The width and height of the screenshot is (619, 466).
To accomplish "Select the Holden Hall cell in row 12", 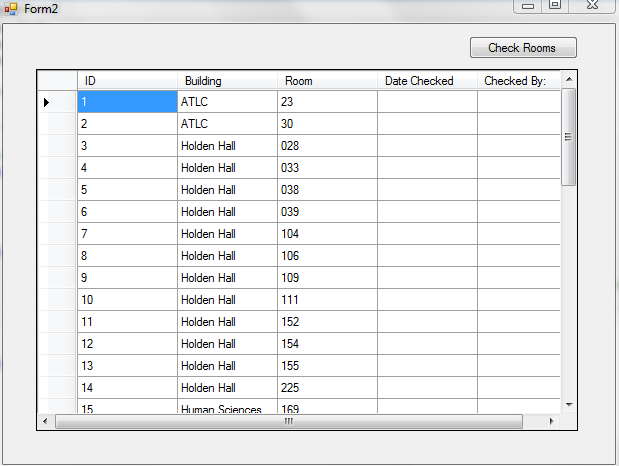I will tap(227, 344).
